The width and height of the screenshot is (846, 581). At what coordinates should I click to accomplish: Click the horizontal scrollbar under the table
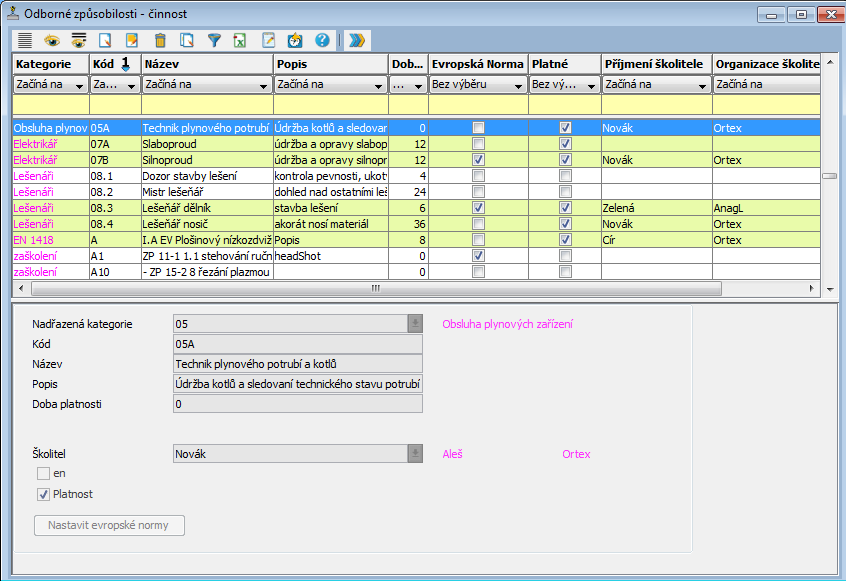point(376,289)
